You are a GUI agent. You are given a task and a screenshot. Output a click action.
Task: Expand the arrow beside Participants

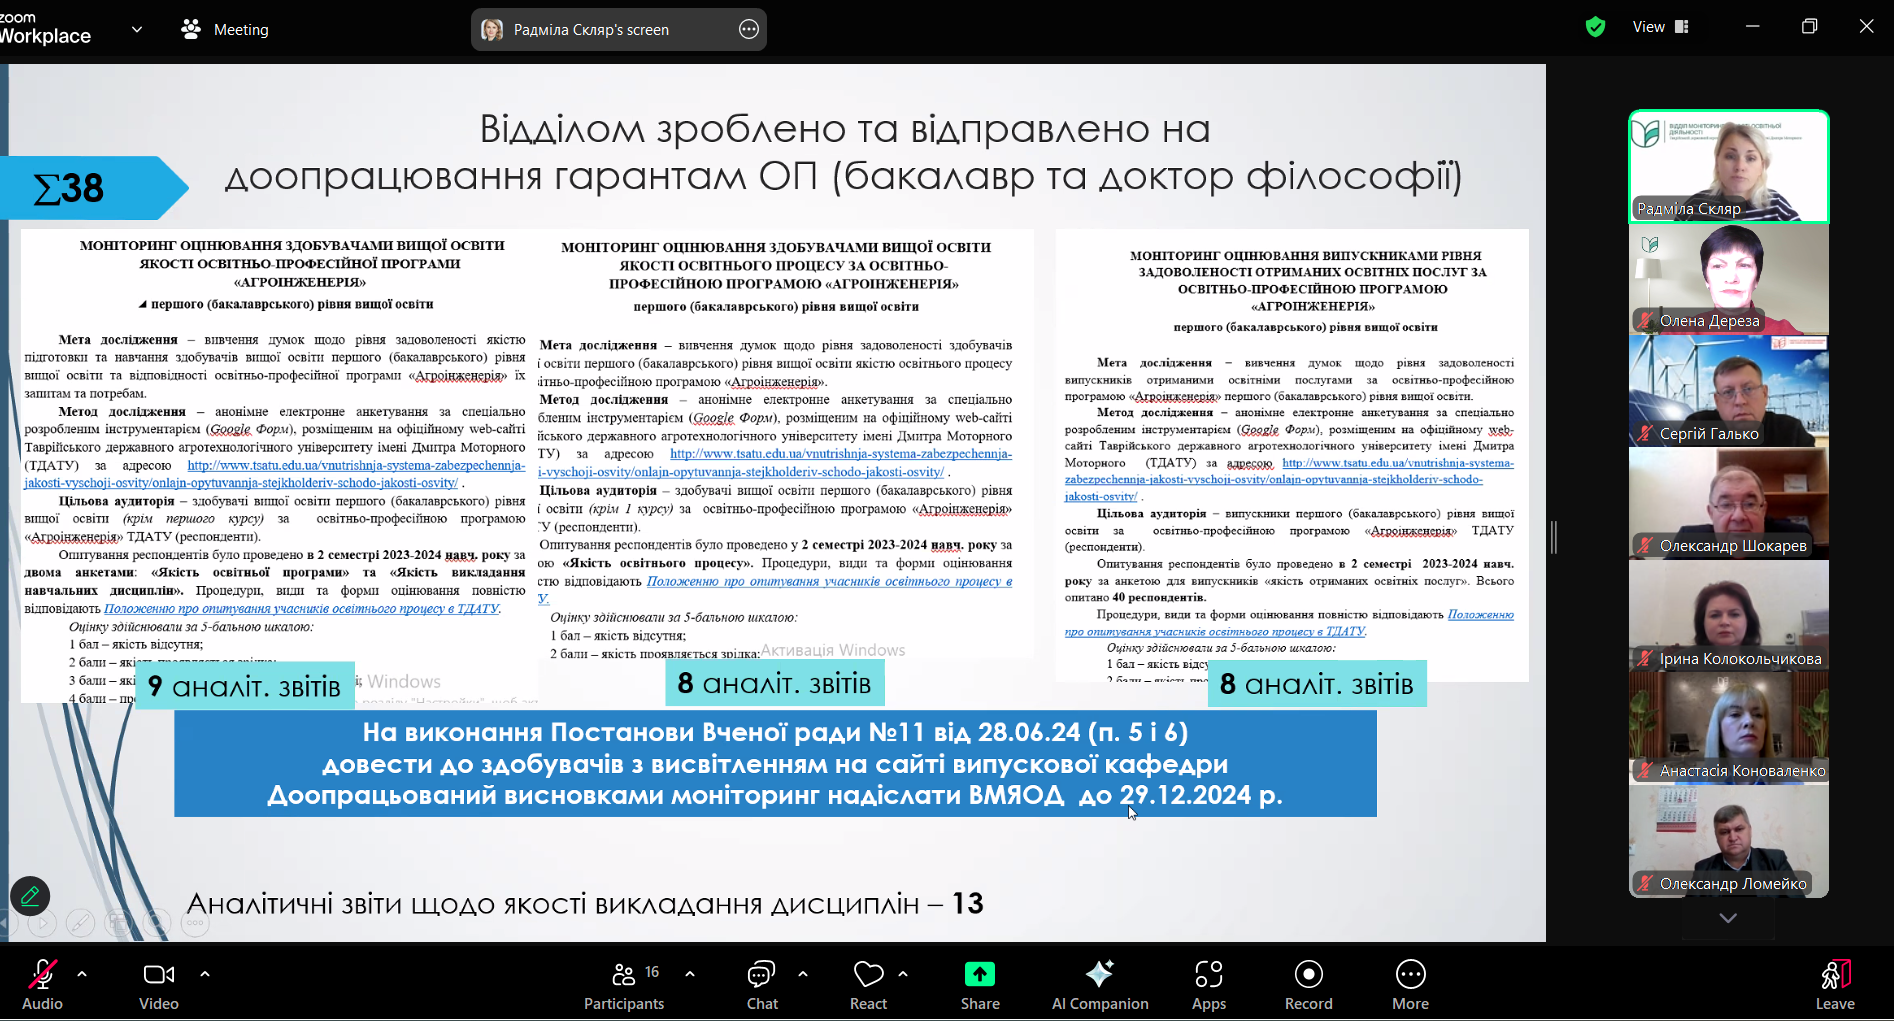690,973
